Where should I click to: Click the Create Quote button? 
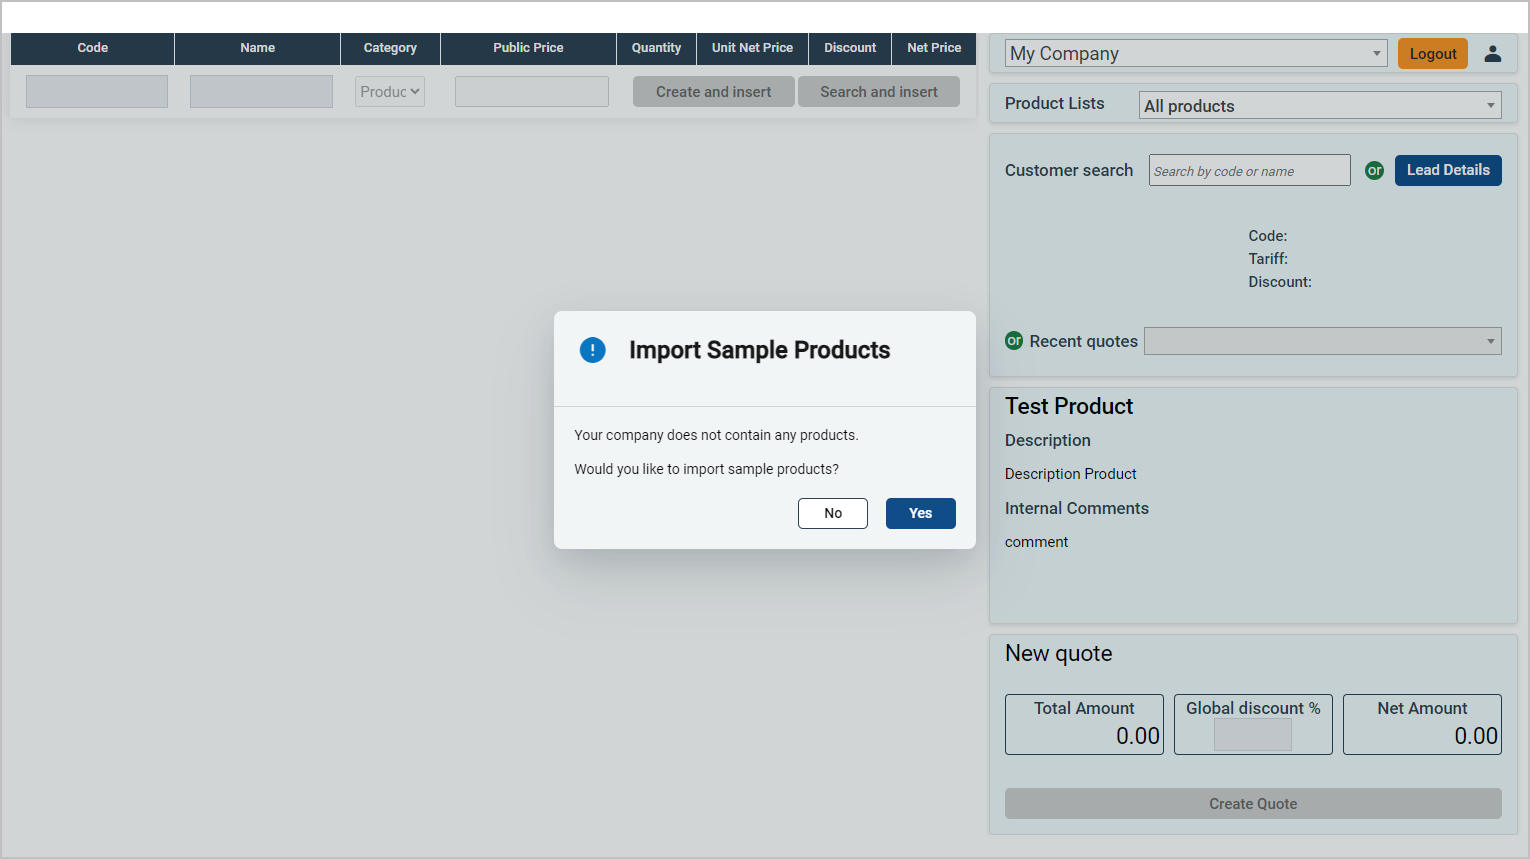(x=1253, y=804)
